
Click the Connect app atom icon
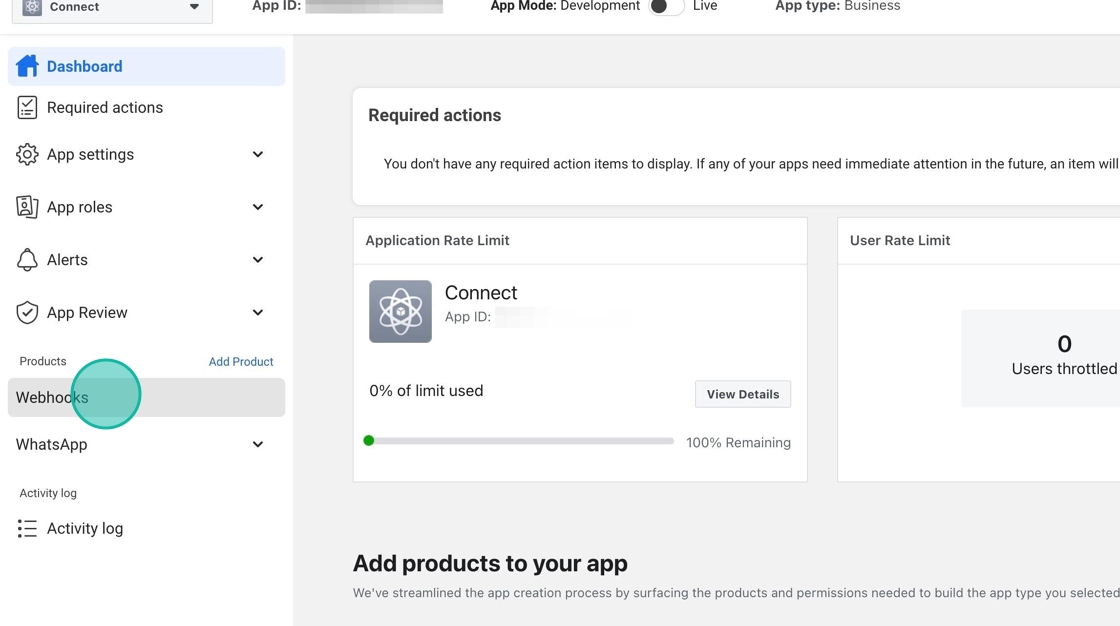pos(400,311)
